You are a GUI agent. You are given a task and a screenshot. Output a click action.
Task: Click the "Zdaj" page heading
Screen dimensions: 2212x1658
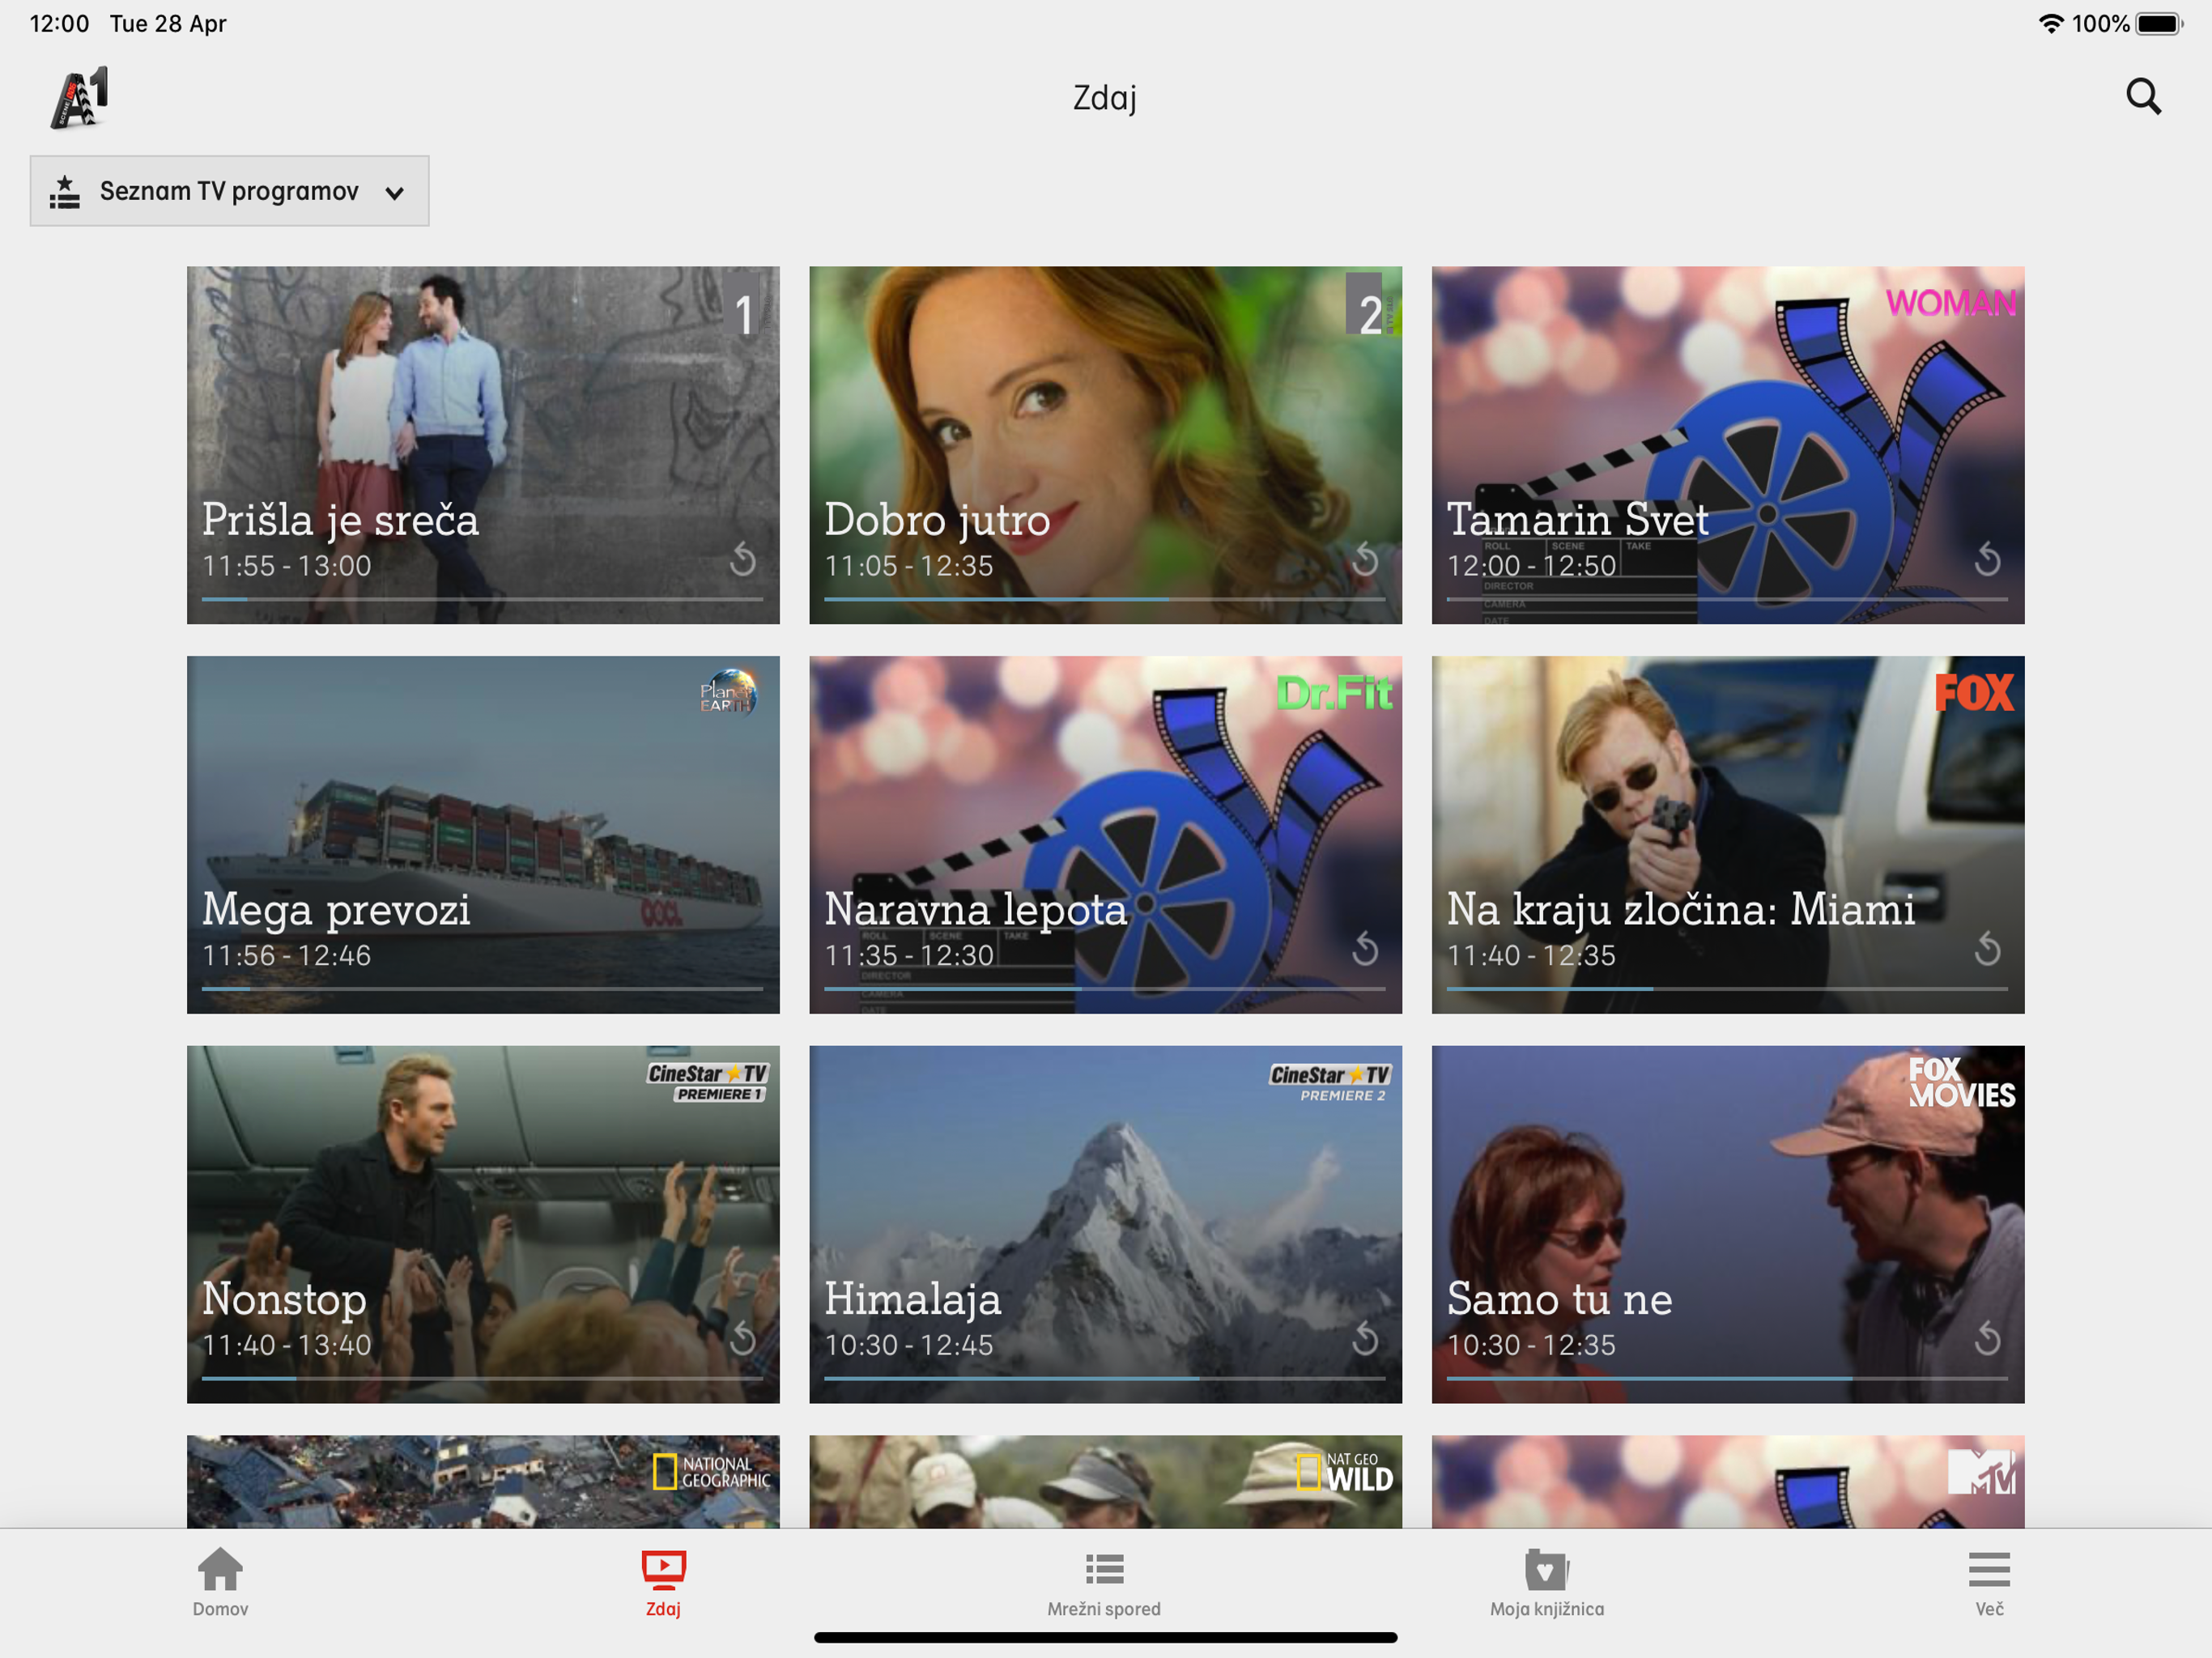click(x=1105, y=98)
